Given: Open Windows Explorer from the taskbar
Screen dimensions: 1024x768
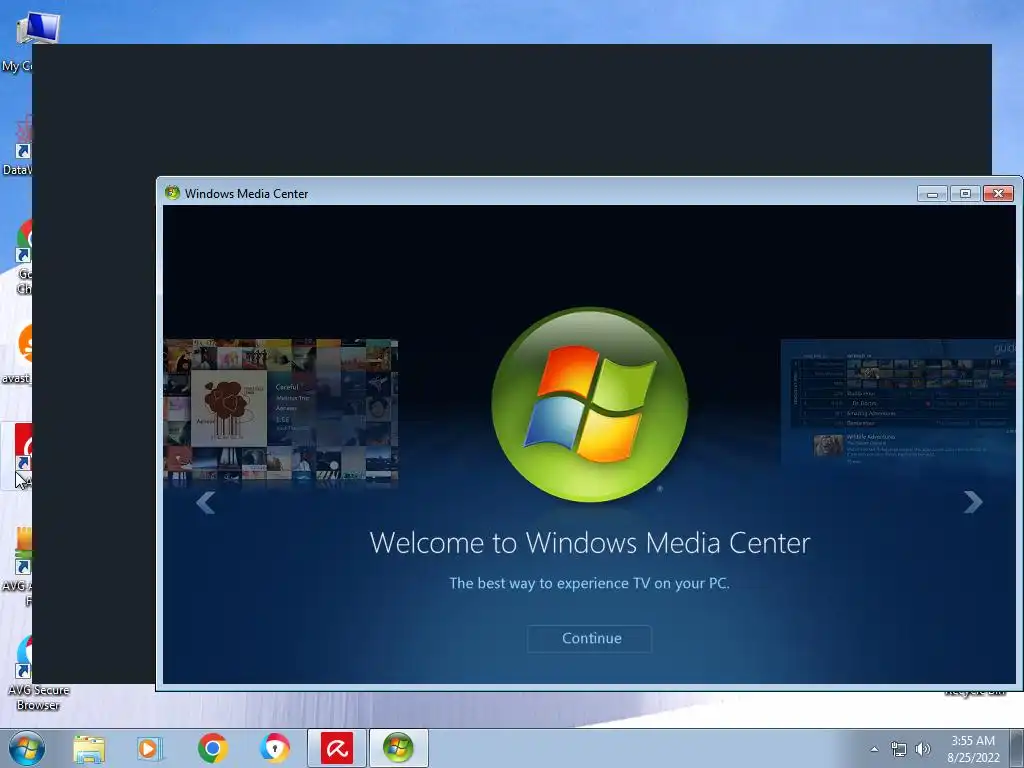Looking at the screenshot, I should (x=89, y=748).
